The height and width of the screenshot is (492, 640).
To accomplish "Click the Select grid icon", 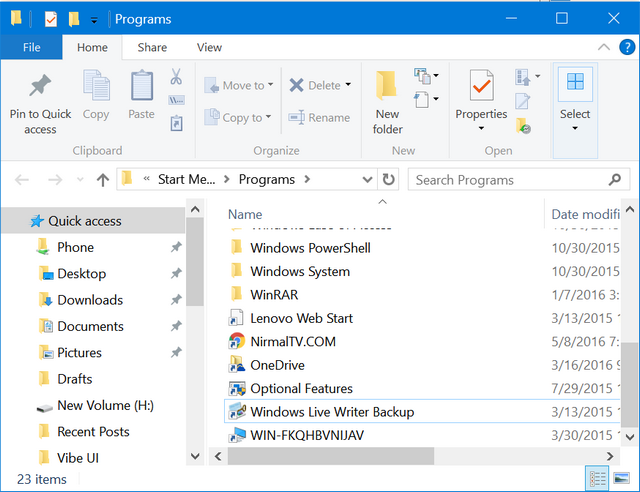I will (x=575, y=82).
